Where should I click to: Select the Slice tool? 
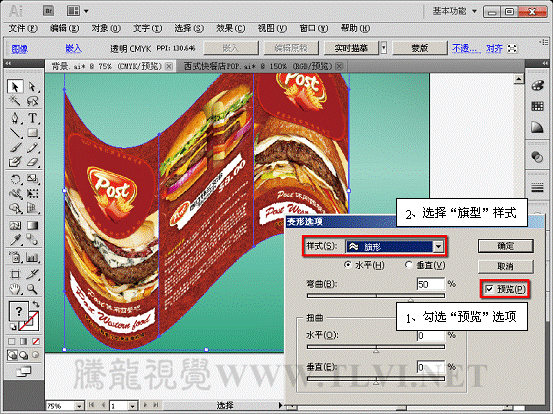[x=32, y=274]
